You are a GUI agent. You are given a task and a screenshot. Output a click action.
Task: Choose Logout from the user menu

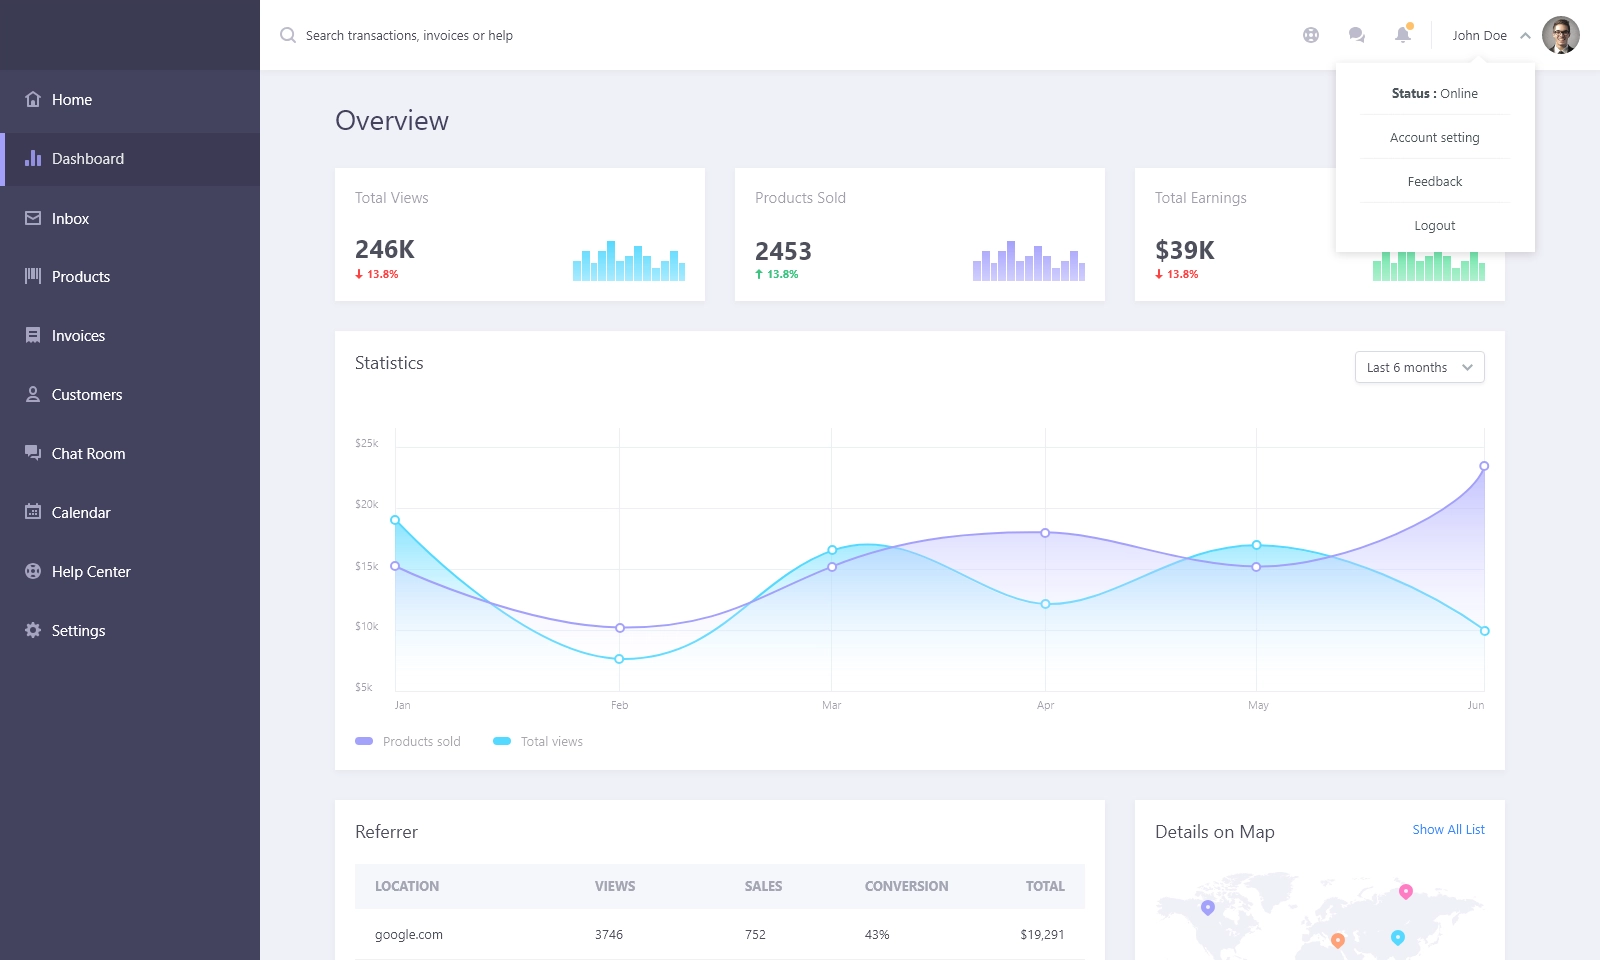[x=1434, y=226]
